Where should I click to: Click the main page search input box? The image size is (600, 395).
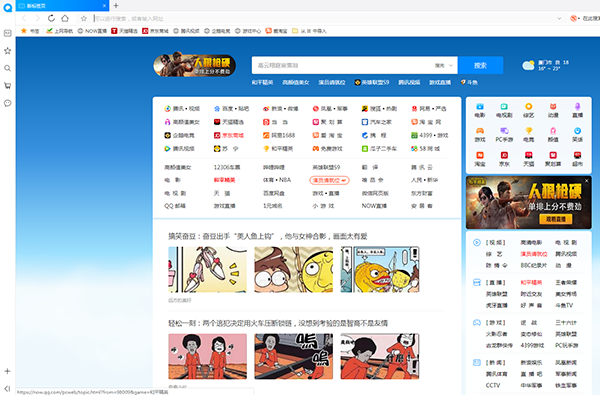[342, 65]
